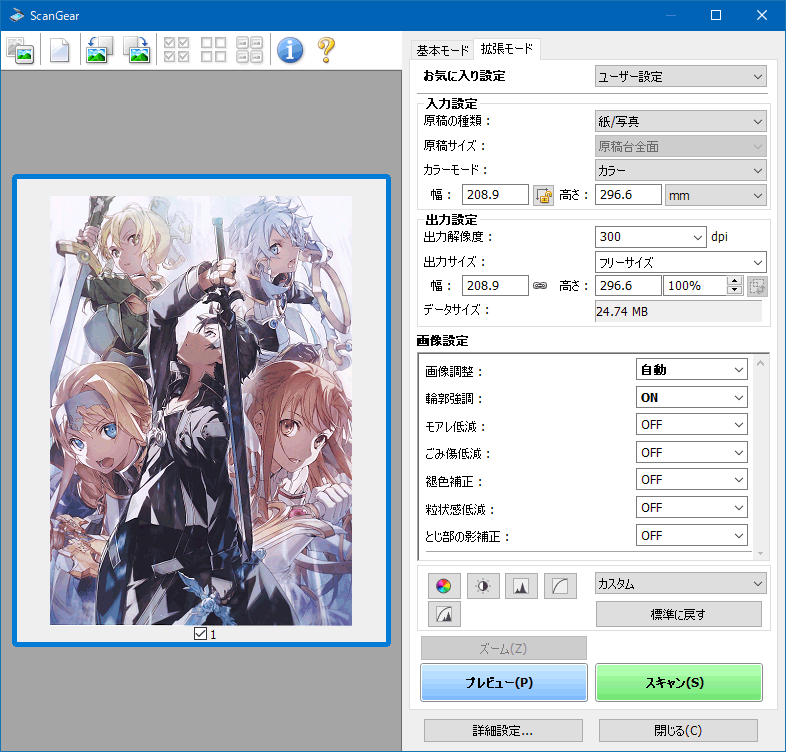
Task: Click the input 幅 208.9 field
Action: (495, 195)
